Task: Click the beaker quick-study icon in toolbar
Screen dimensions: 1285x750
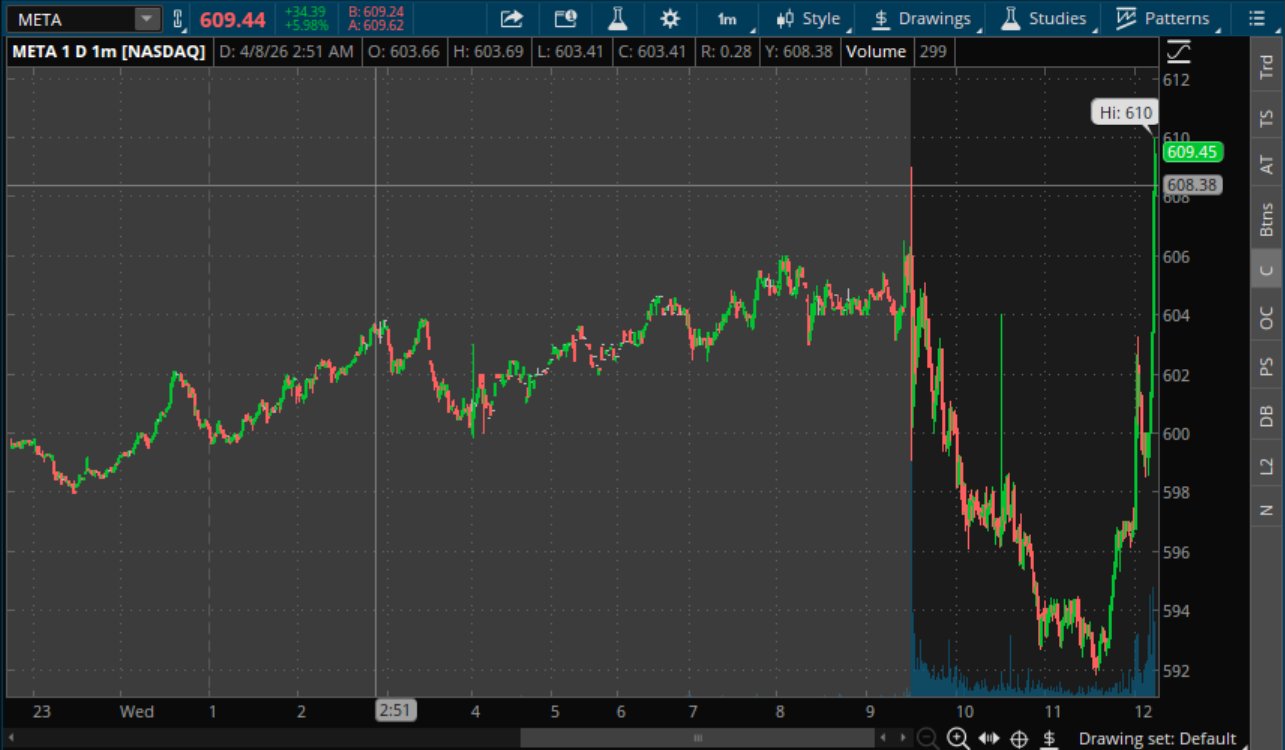Action: (617, 17)
